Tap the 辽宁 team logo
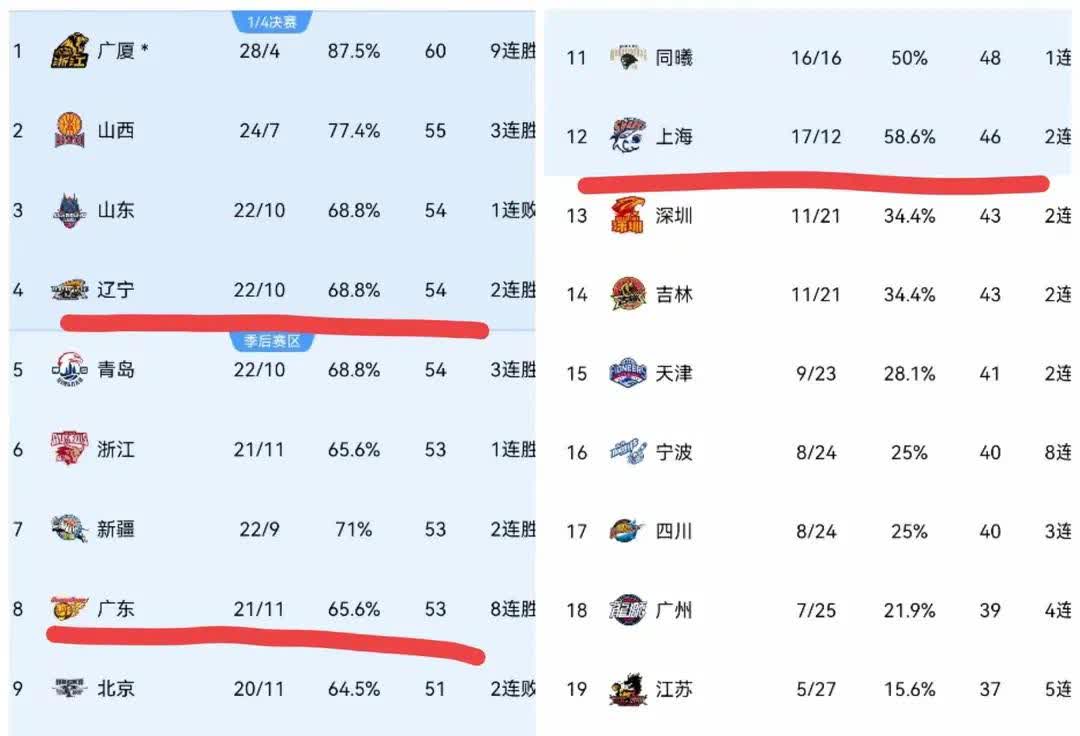 [x=70, y=290]
